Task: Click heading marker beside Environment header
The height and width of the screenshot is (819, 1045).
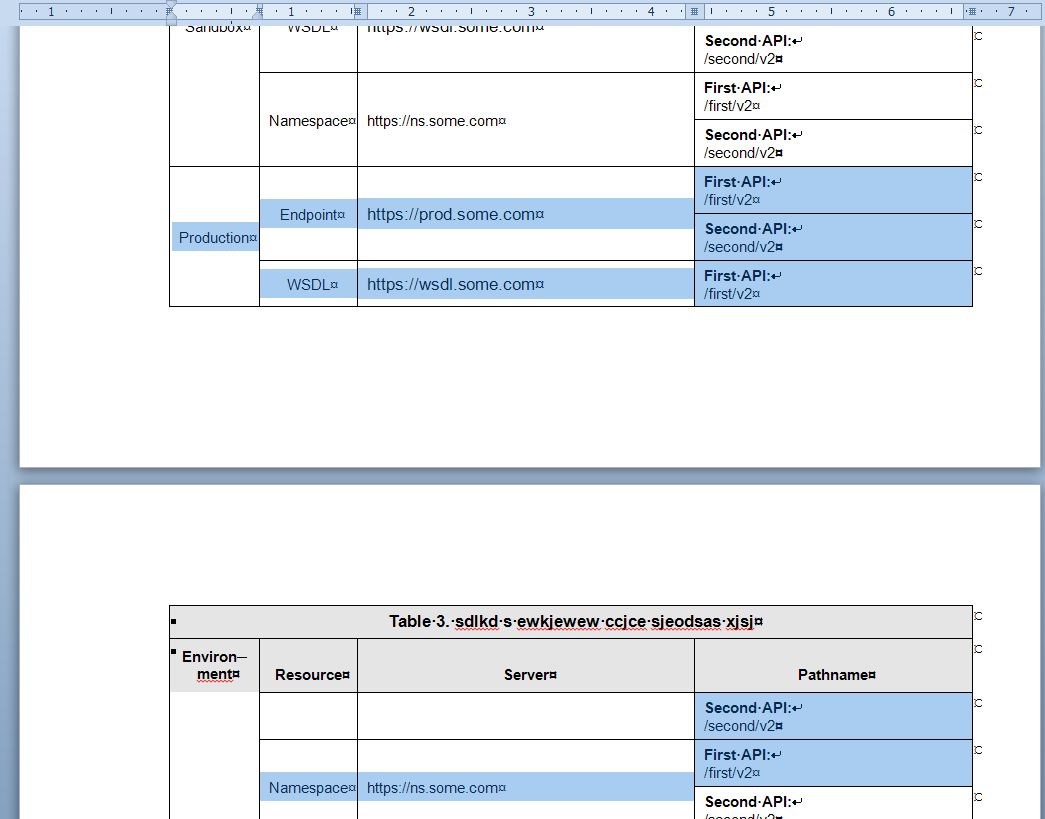Action: click(x=174, y=652)
